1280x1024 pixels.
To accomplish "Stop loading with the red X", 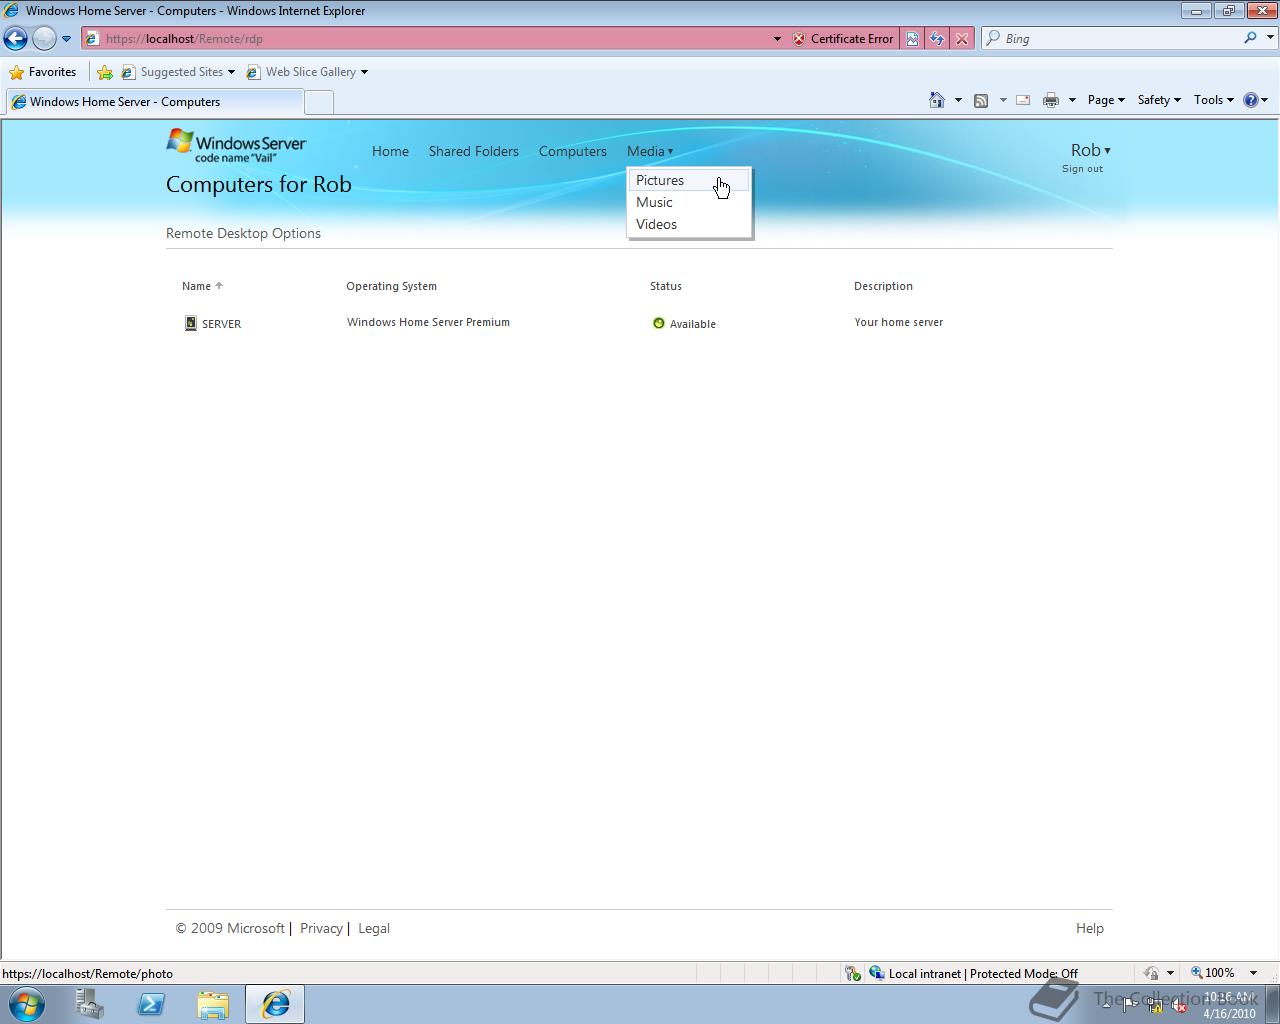I will tap(962, 39).
